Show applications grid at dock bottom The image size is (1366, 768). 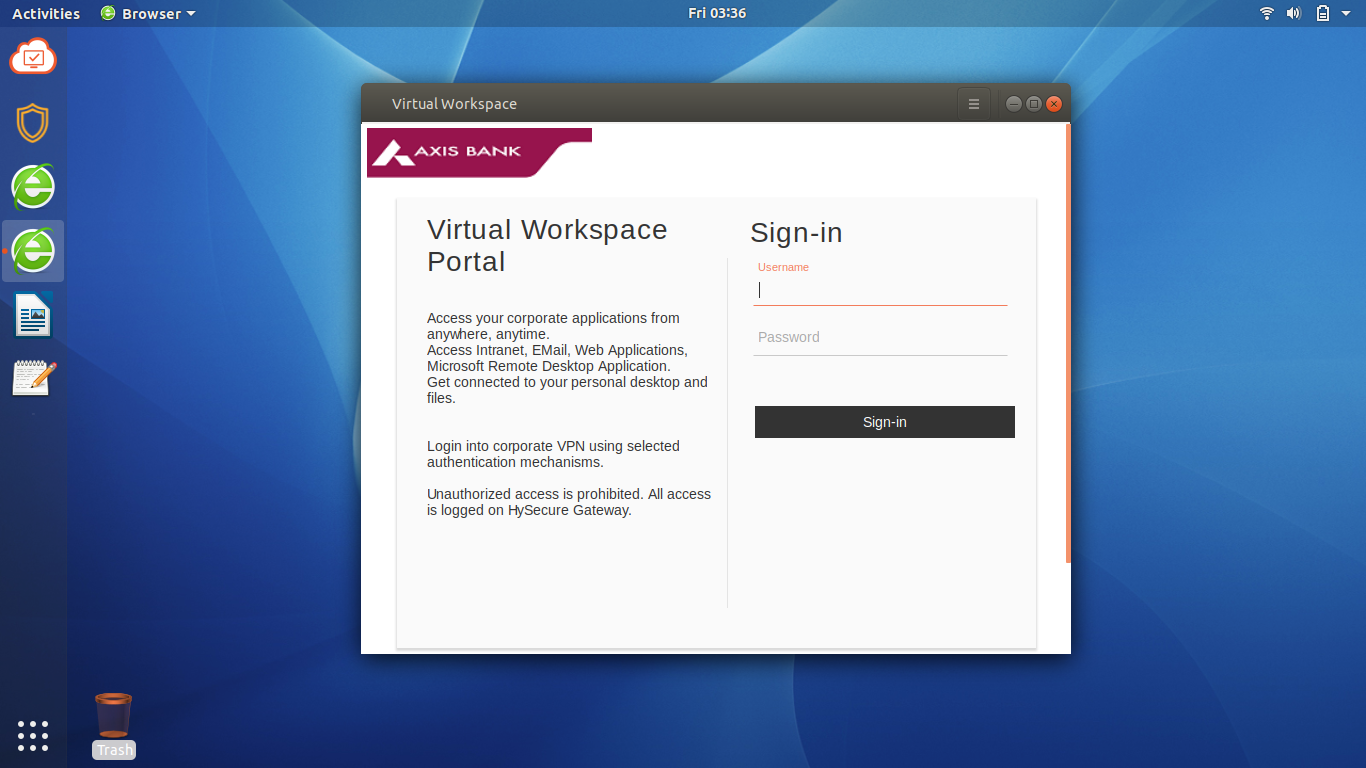pyautogui.click(x=33, y=735)
